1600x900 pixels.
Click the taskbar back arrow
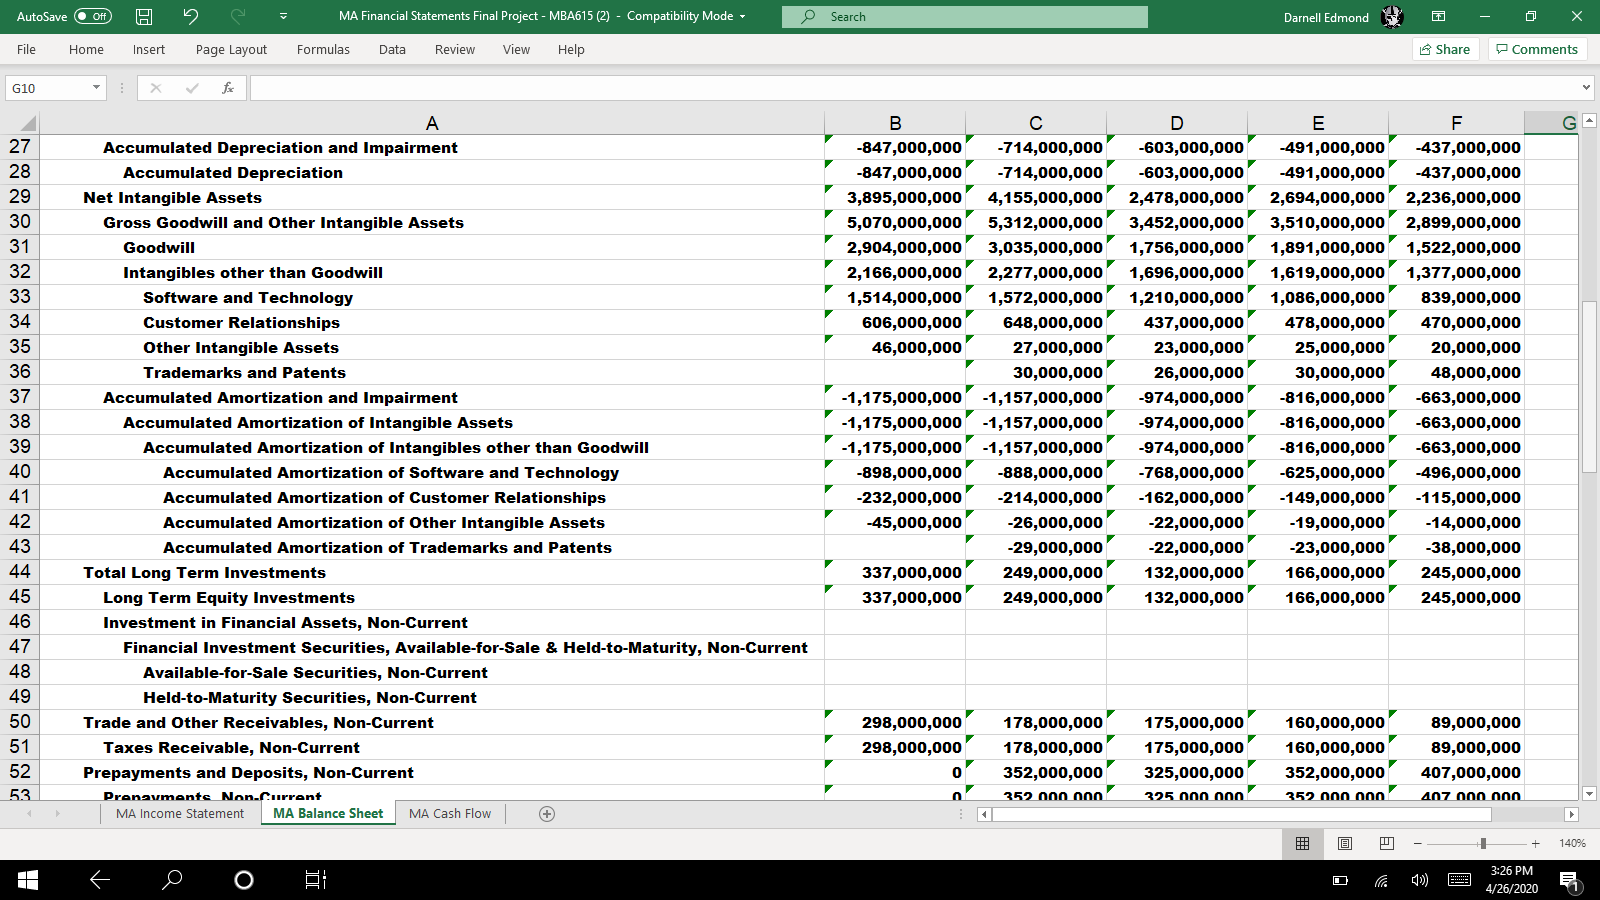[100, 880]
